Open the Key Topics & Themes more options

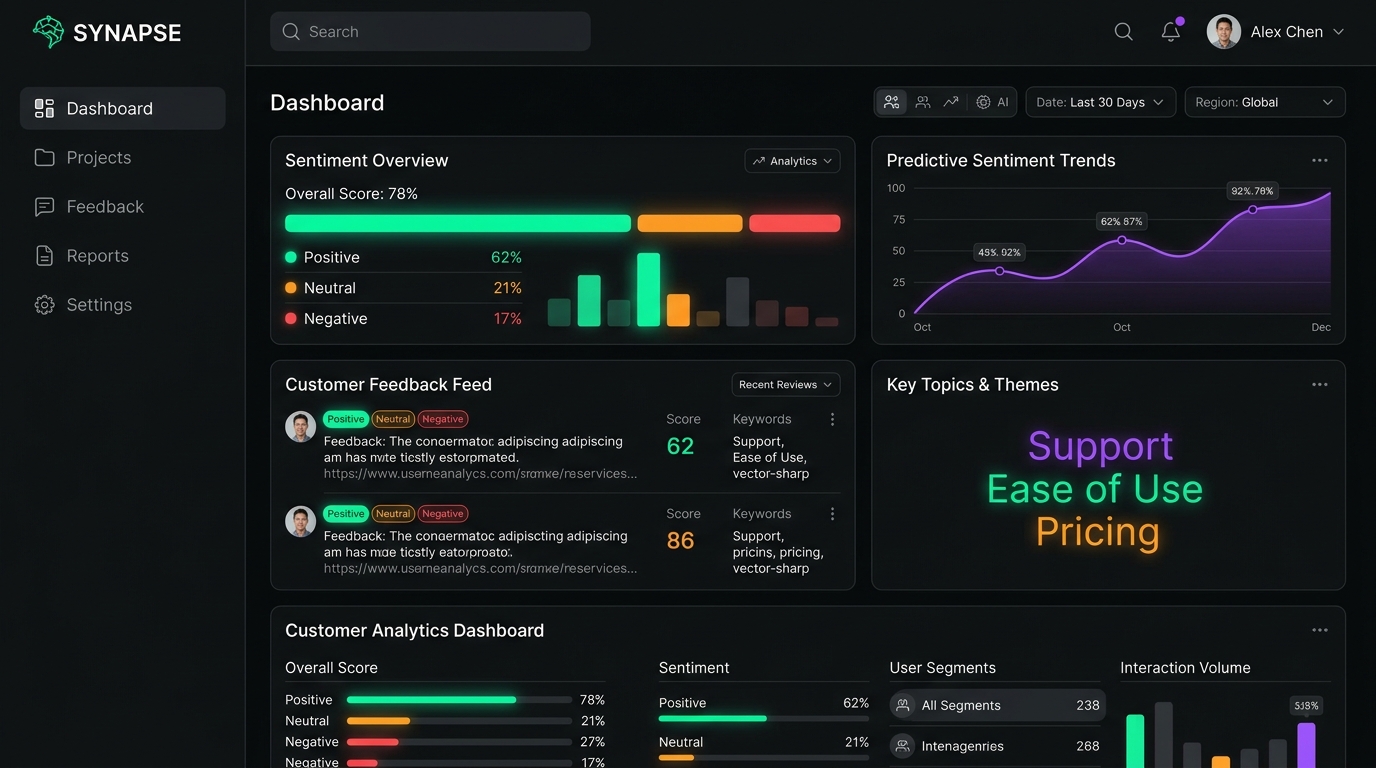pos(1320,385)
